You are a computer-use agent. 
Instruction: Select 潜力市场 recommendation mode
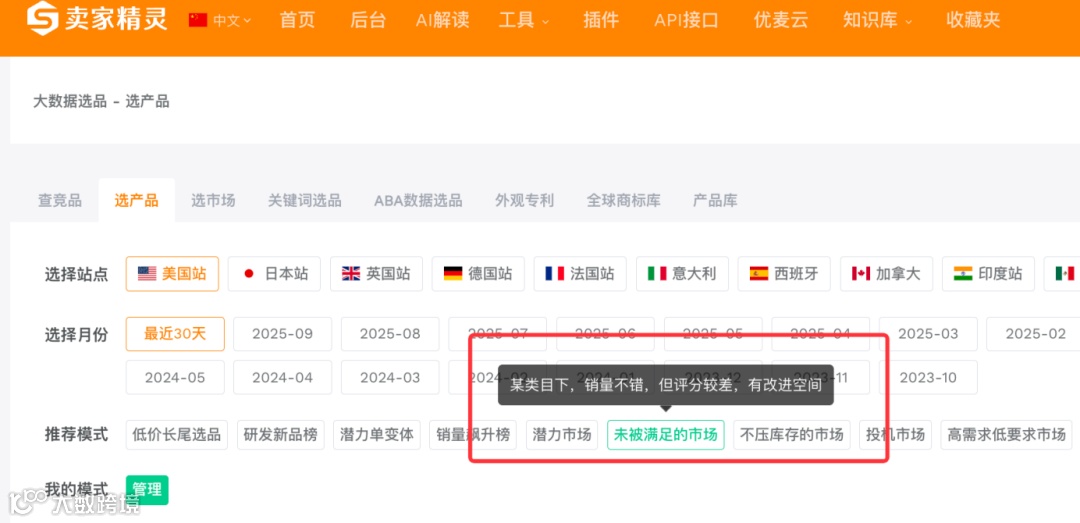[x=561, y=435]
